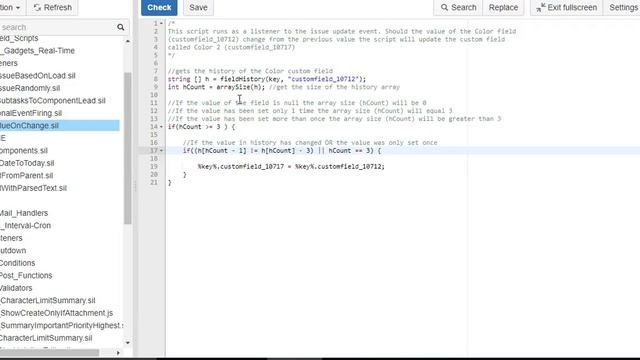Open the Replace tool
640x360 pixels.
tap(503, 7)
